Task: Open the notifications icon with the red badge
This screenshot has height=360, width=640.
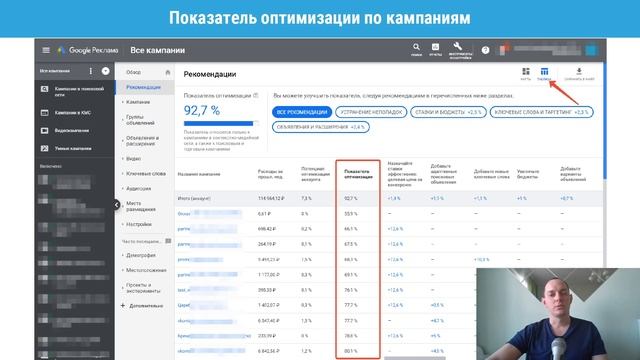Action: coord(504,49)
